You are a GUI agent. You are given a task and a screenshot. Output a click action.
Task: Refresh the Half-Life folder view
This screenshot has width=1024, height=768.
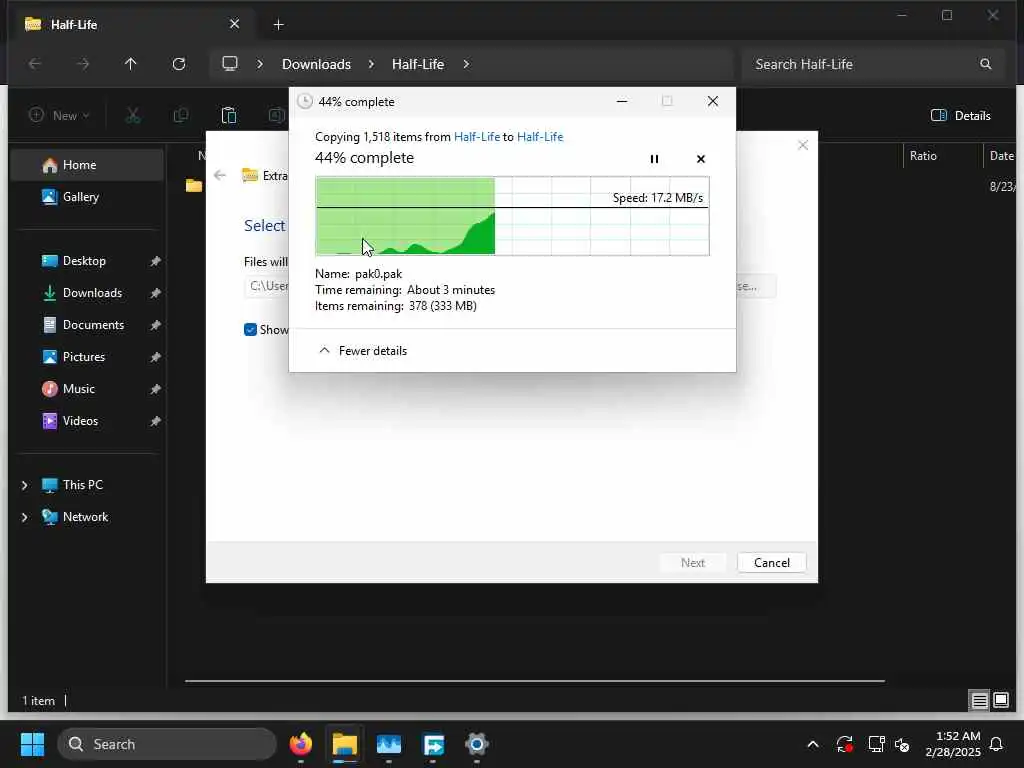click(179, 64)
